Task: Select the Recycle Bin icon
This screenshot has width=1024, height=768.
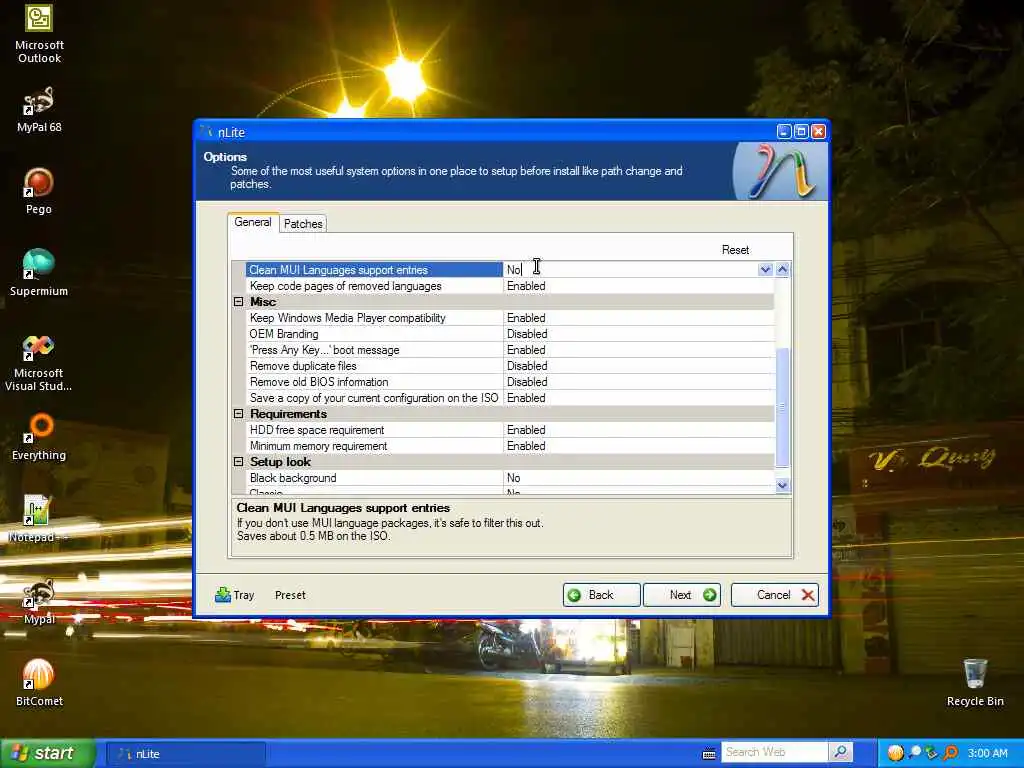Action: 974,683
